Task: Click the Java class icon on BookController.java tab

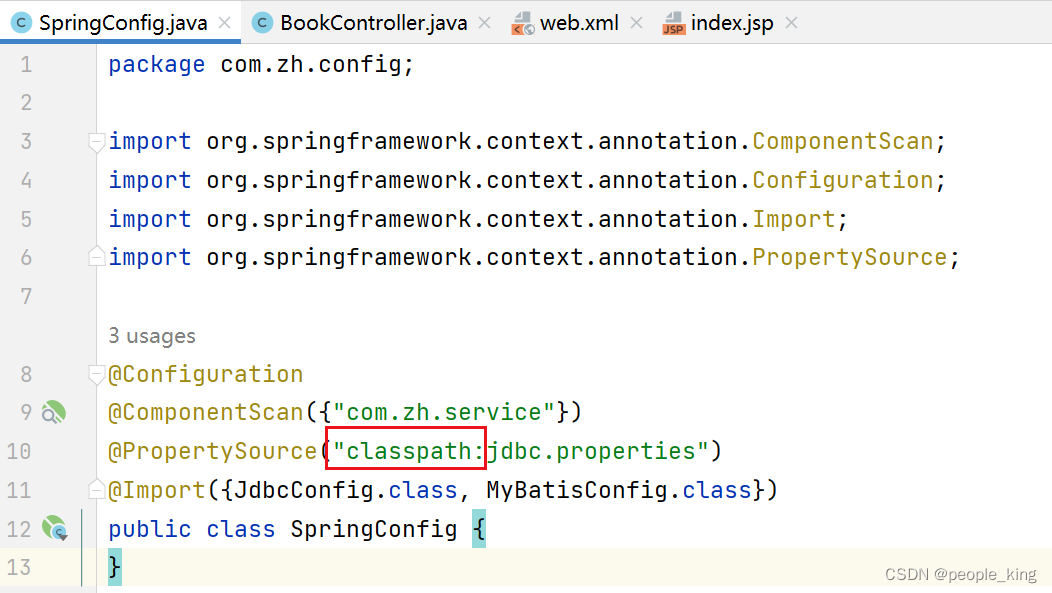Action: [261, 21]
